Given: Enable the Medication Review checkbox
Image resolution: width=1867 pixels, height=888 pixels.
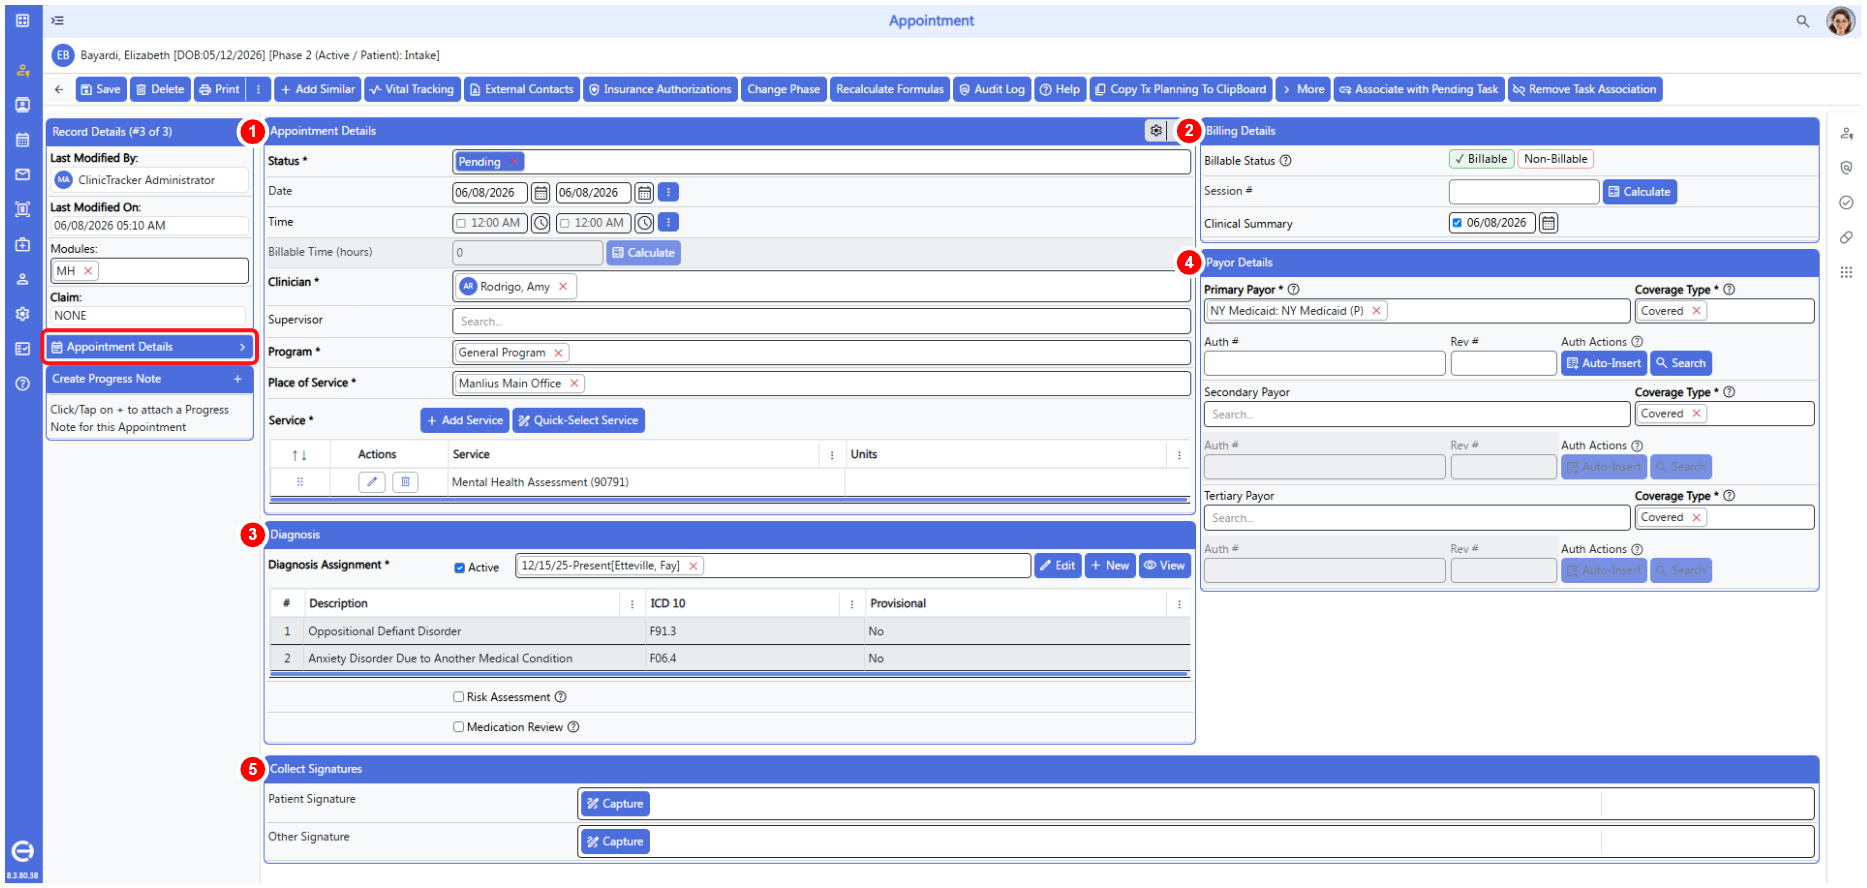Looking at the screenshot, I should click(x=459, y=727).
